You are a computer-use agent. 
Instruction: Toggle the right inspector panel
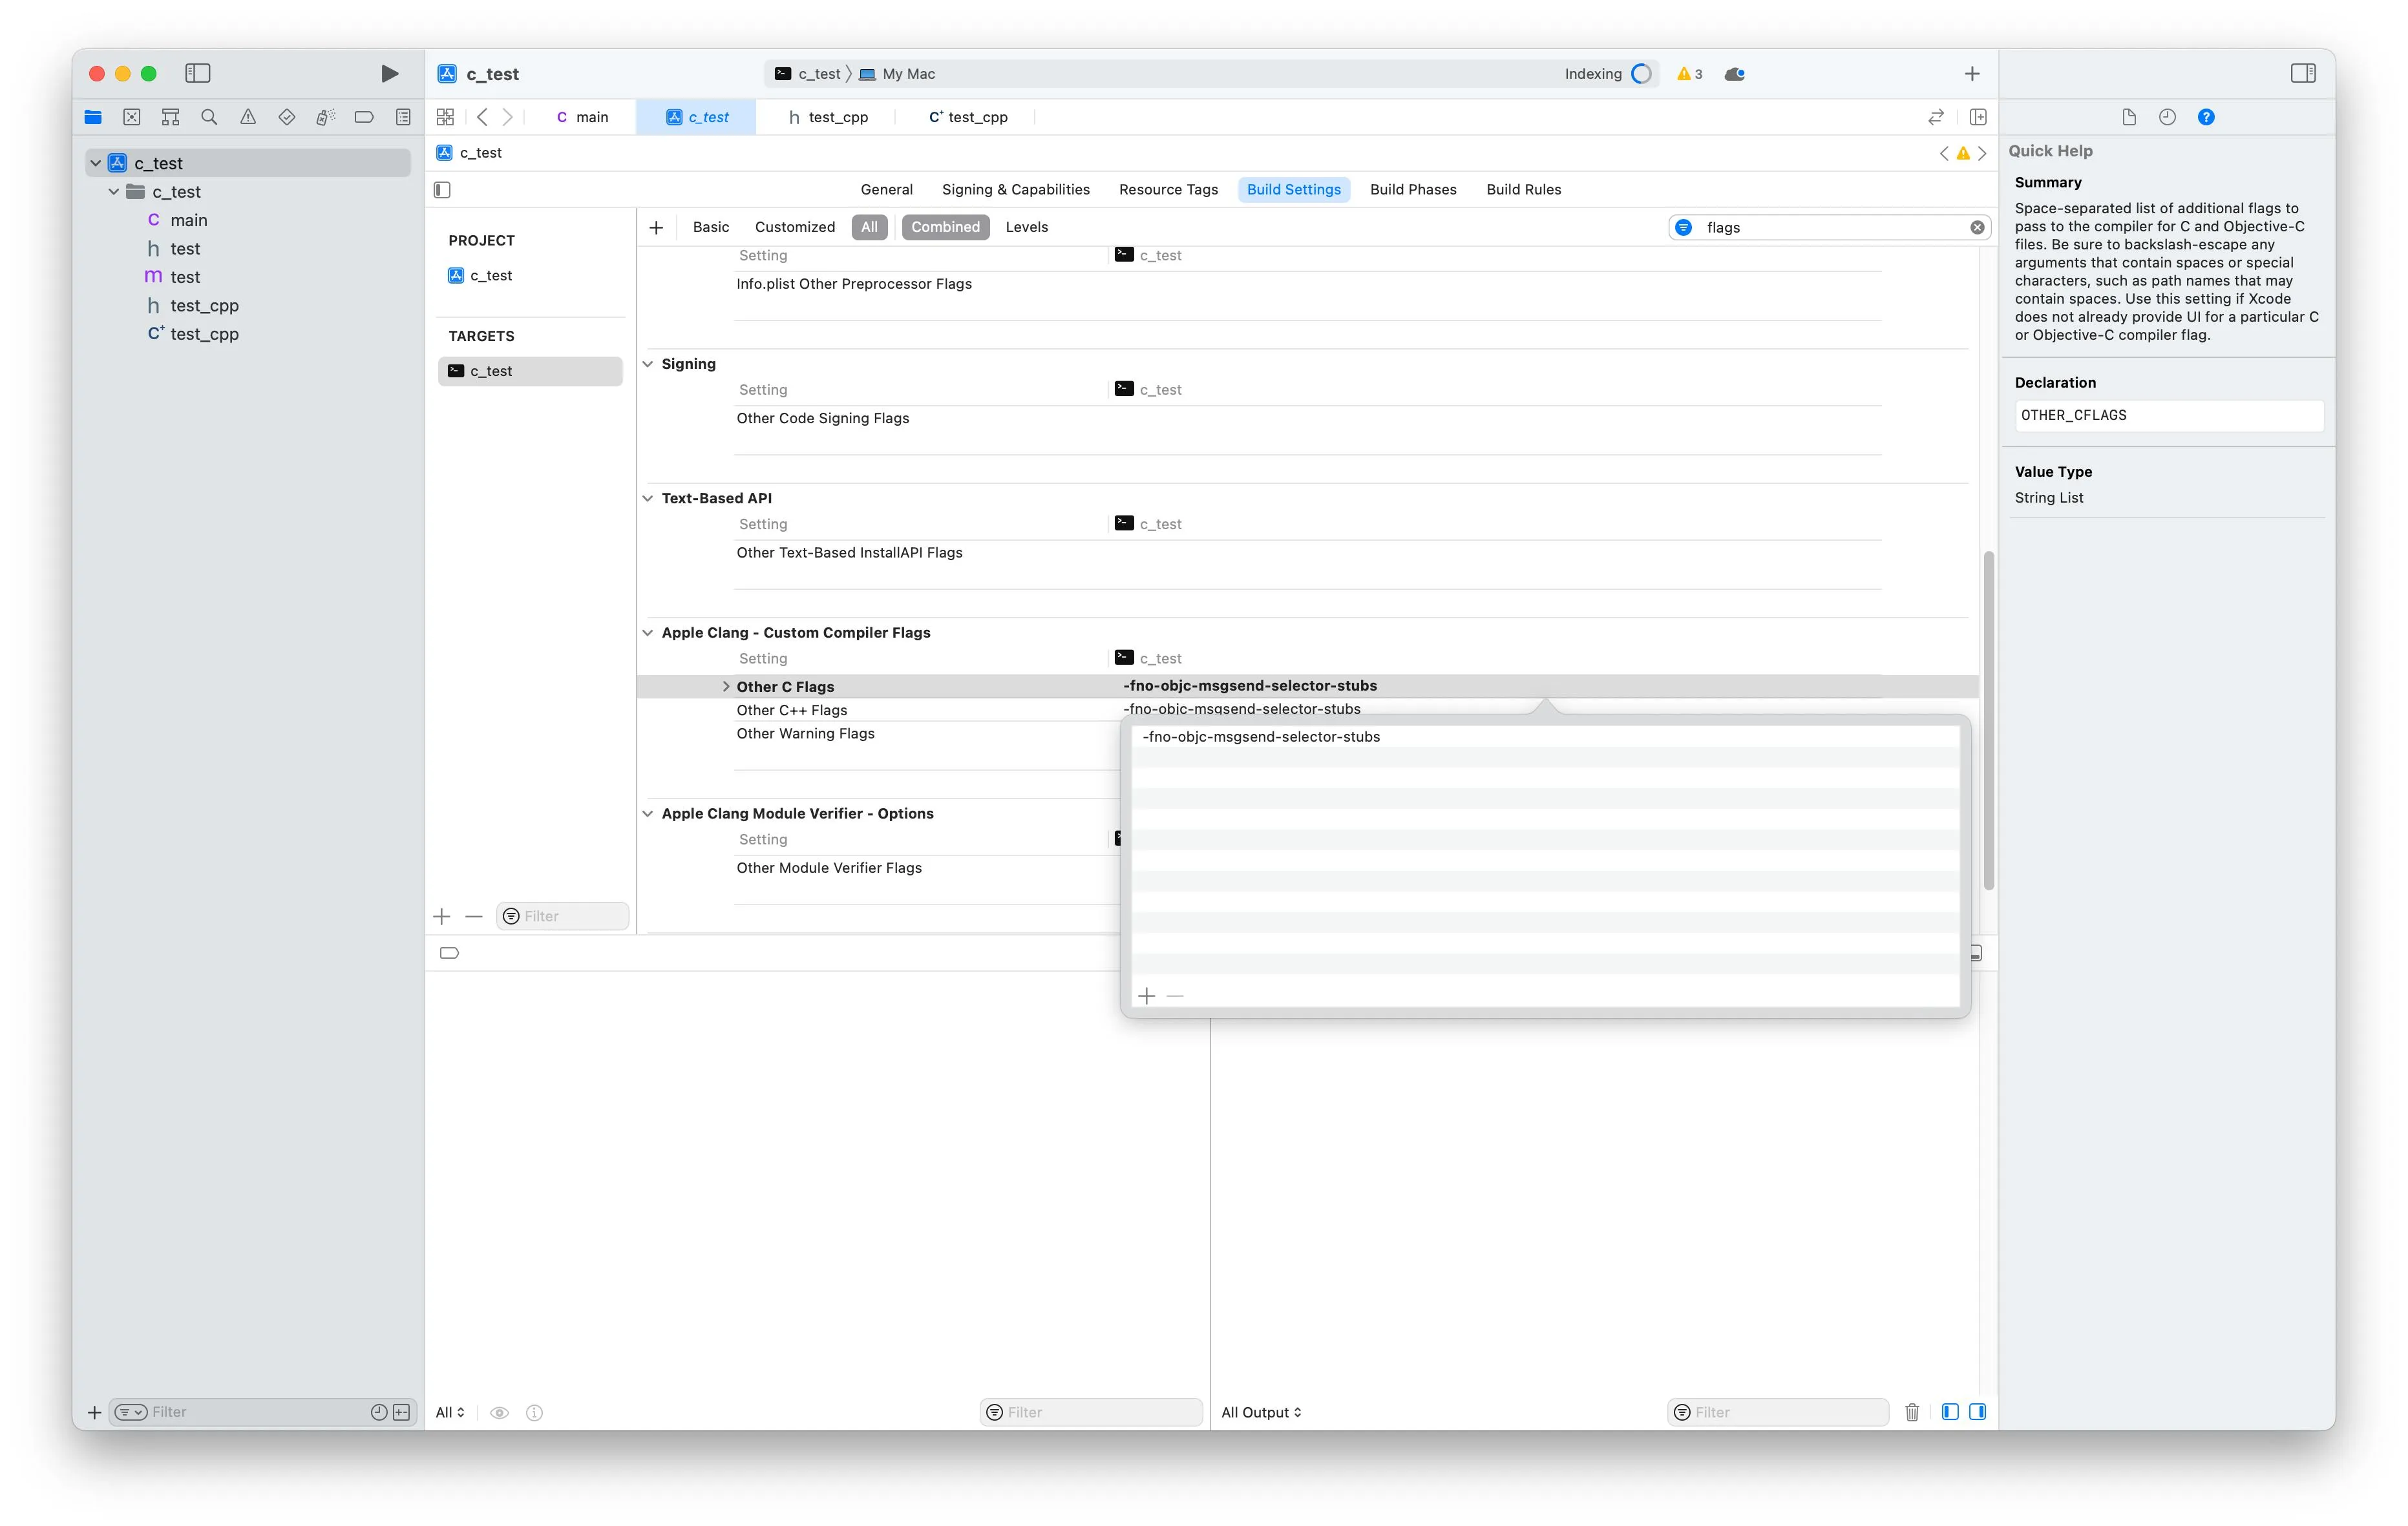[x=2302, y=73]
